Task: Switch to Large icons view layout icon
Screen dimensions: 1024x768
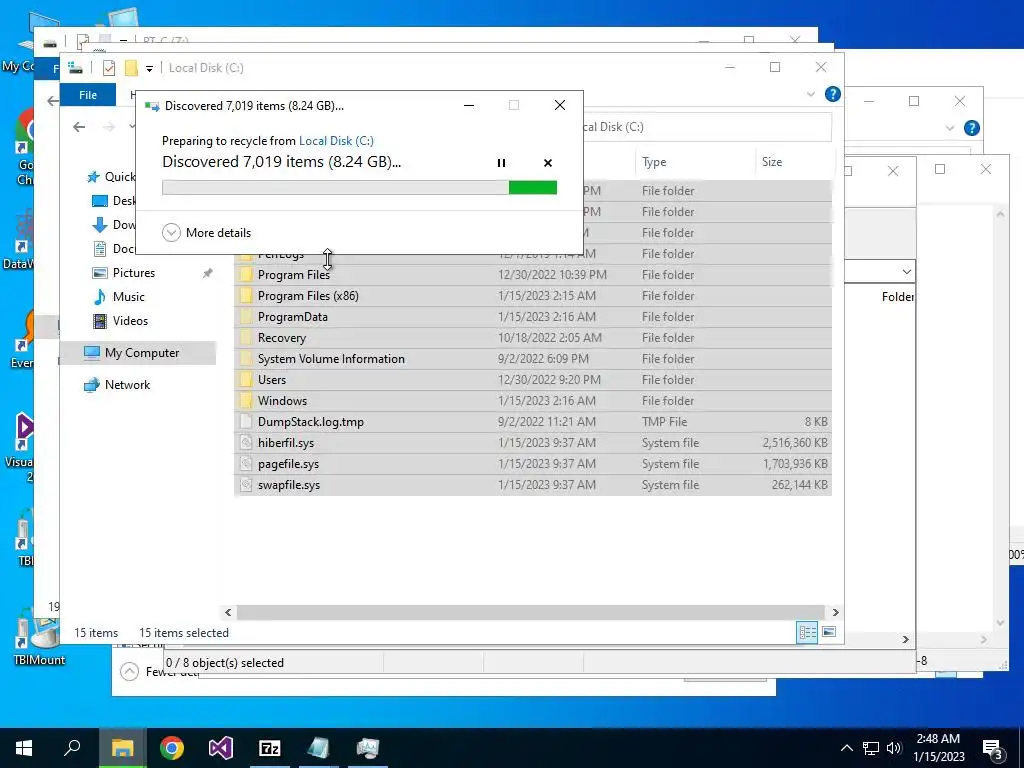Action: coord(829,632)
